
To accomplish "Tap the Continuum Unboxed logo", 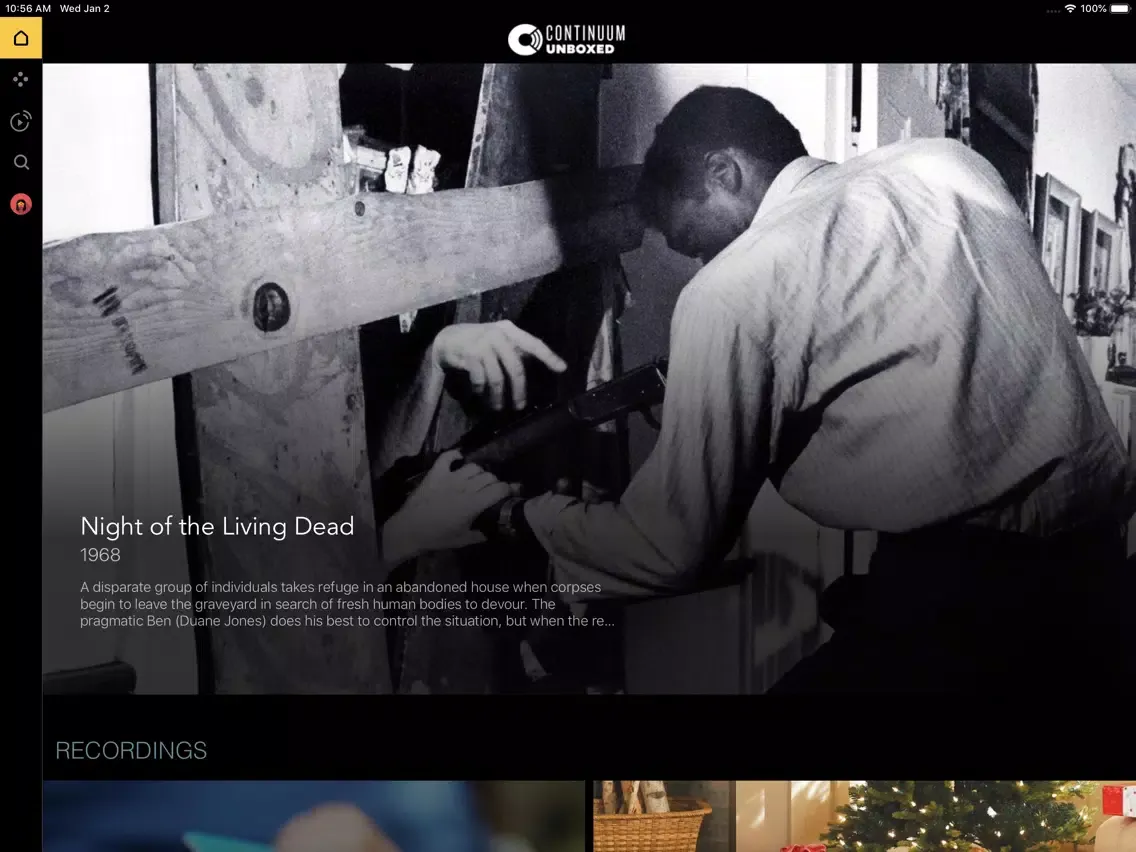I will [567, 39].
